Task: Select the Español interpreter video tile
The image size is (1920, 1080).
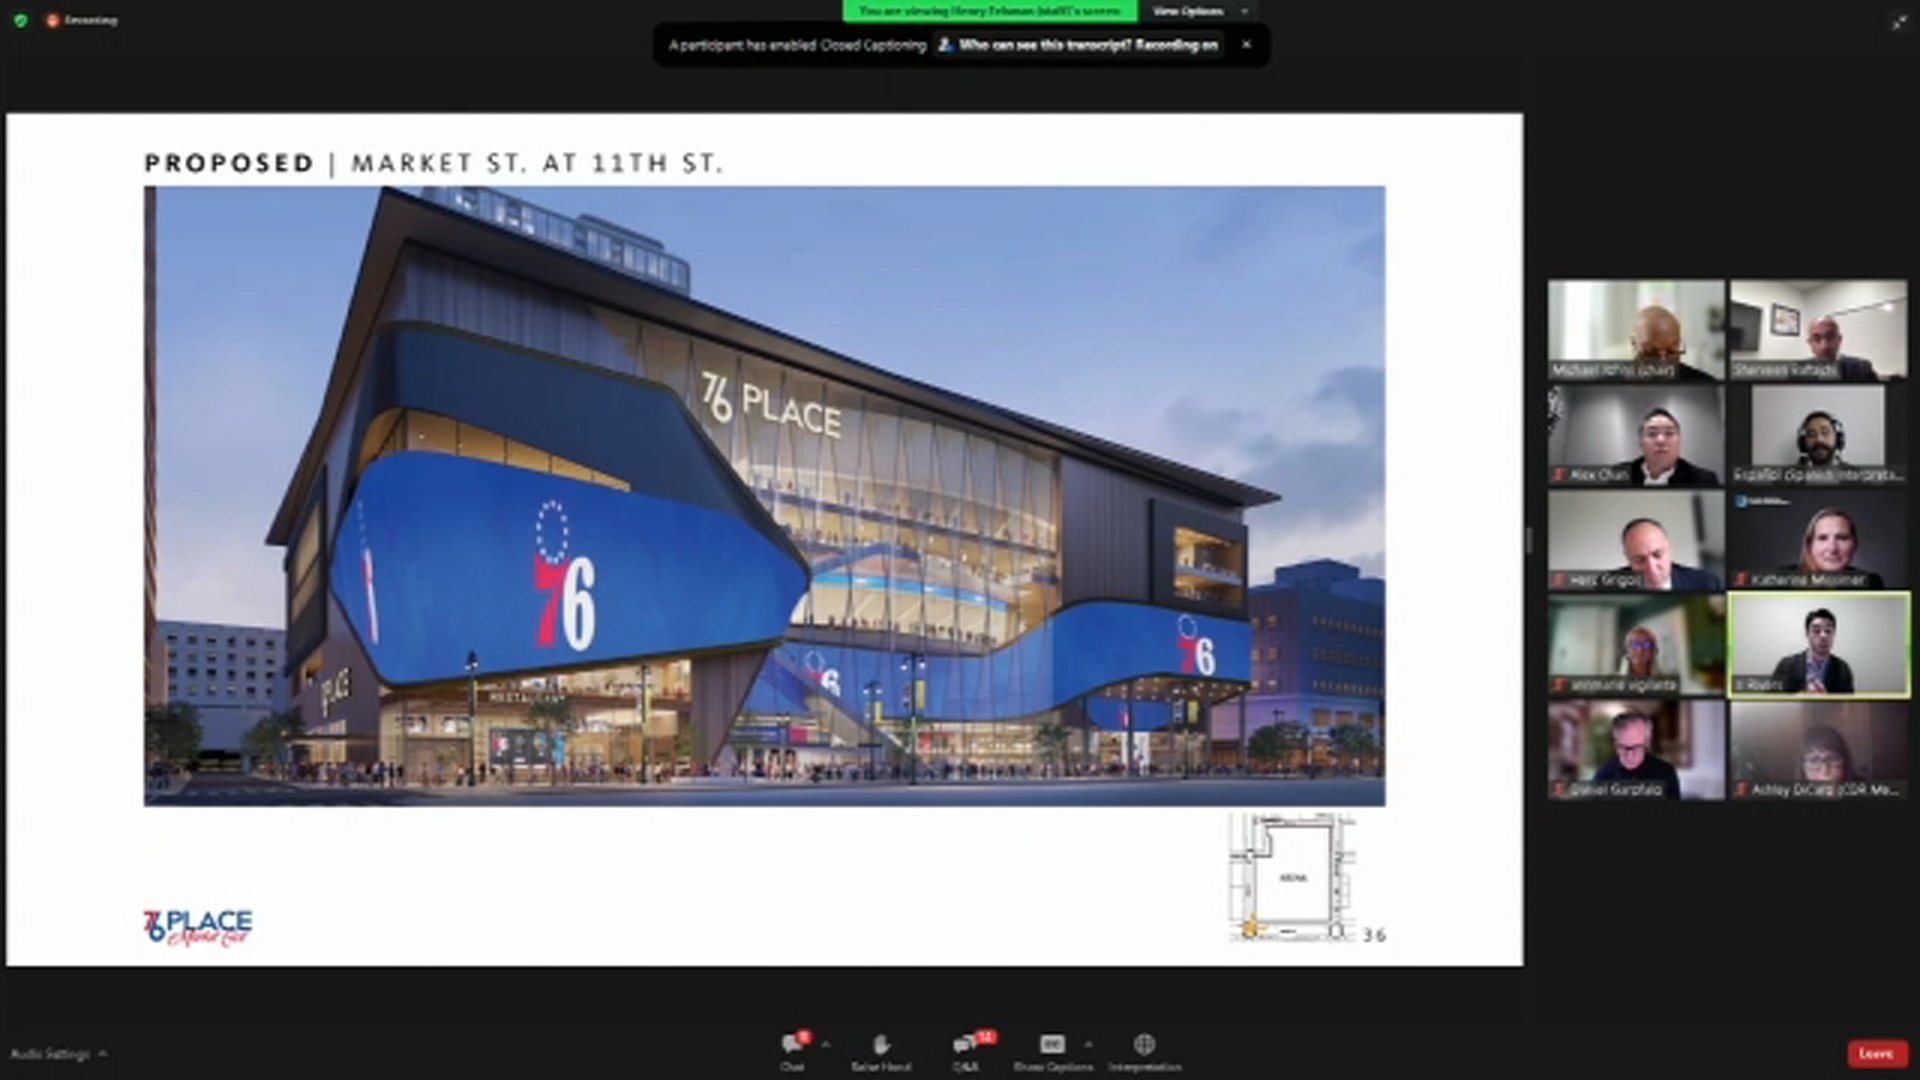Action: (x=1818, y=435)
